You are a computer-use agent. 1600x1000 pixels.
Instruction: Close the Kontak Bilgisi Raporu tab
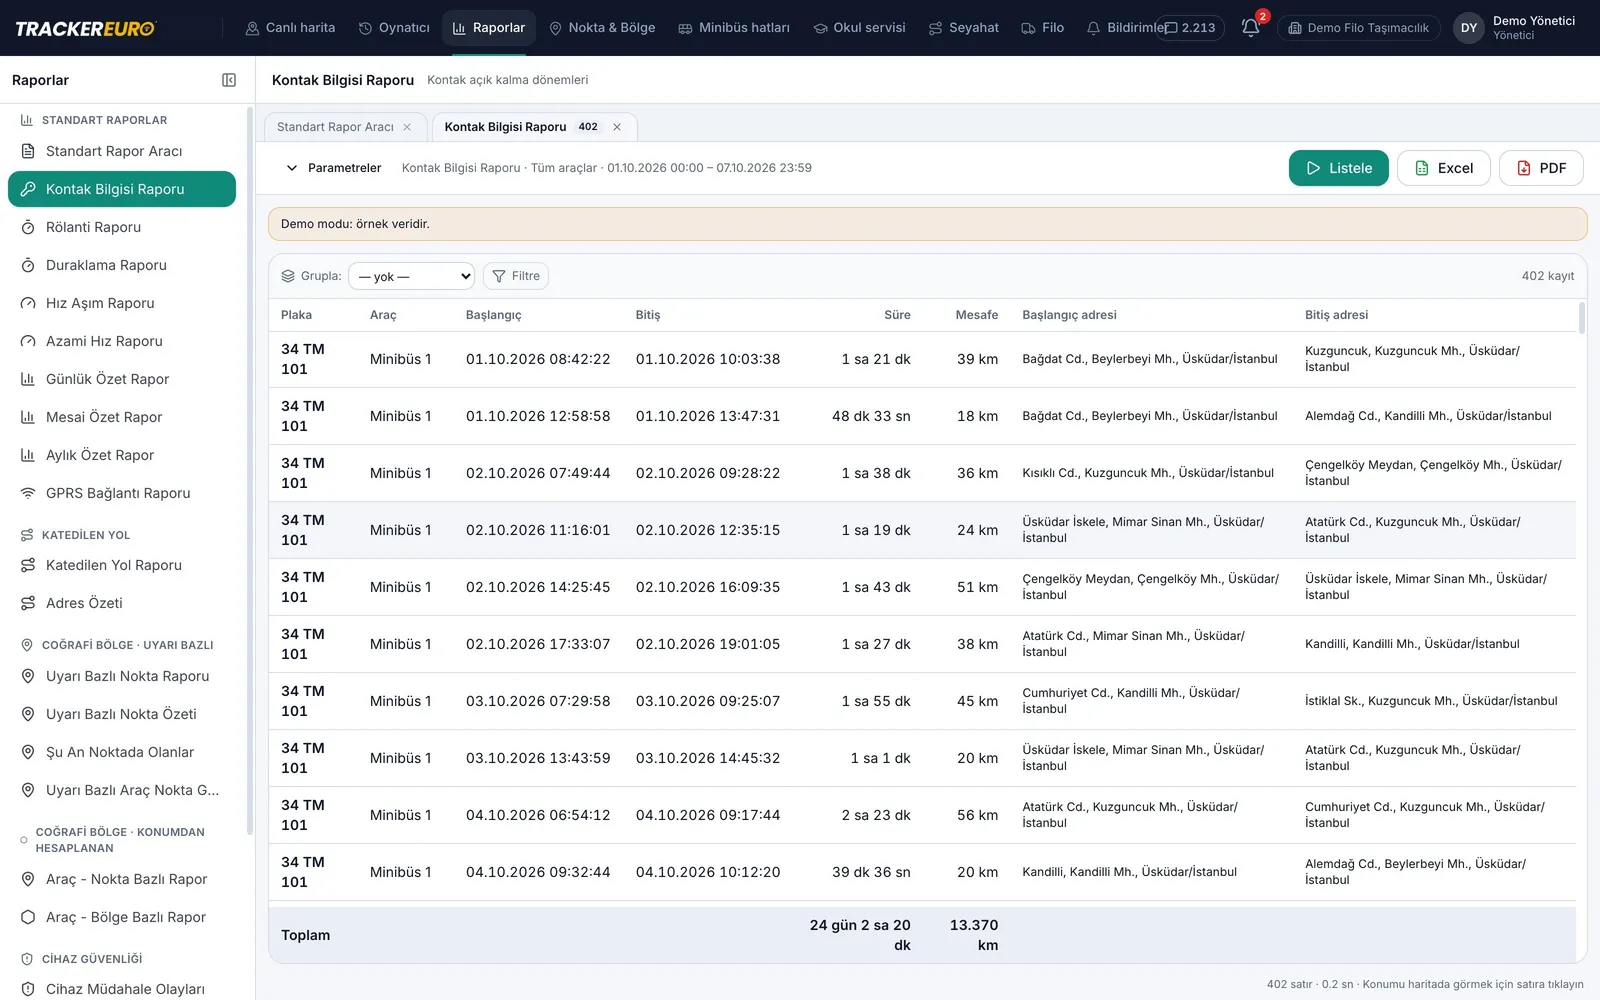617,127
